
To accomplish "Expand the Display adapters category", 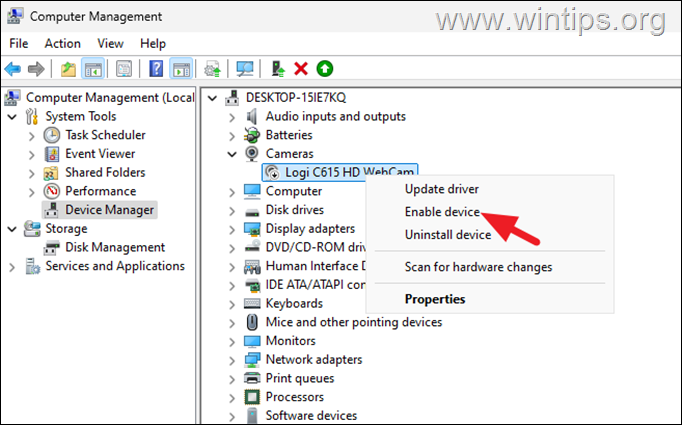I will pos(232,229).
